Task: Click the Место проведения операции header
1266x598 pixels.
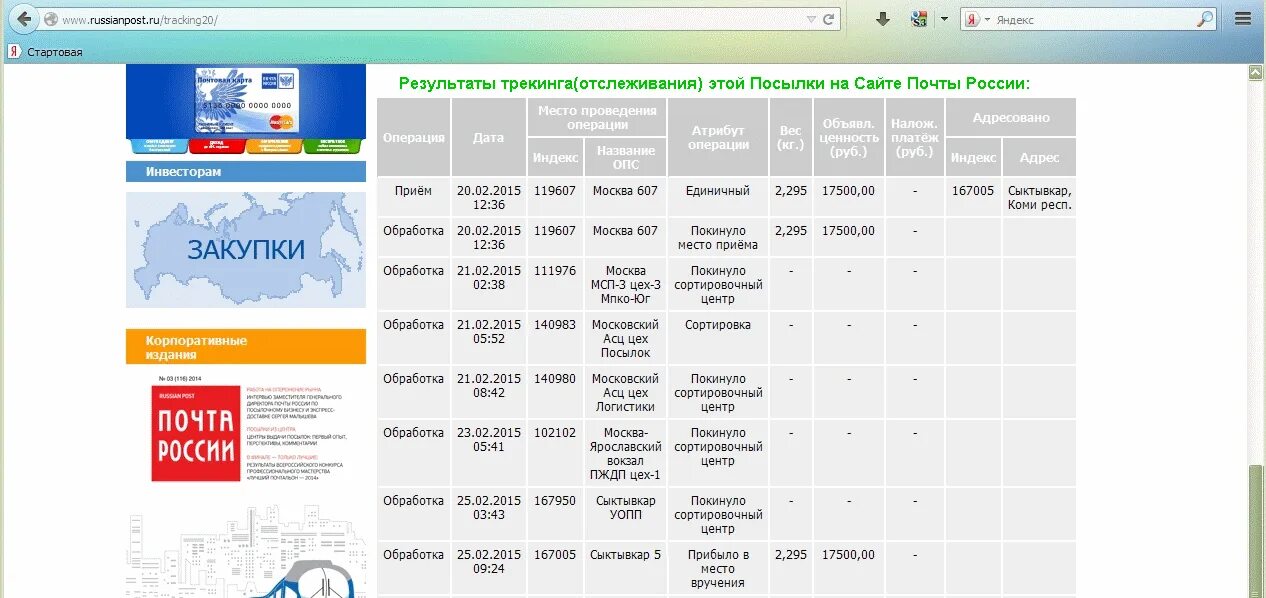Action: point(597,117)
